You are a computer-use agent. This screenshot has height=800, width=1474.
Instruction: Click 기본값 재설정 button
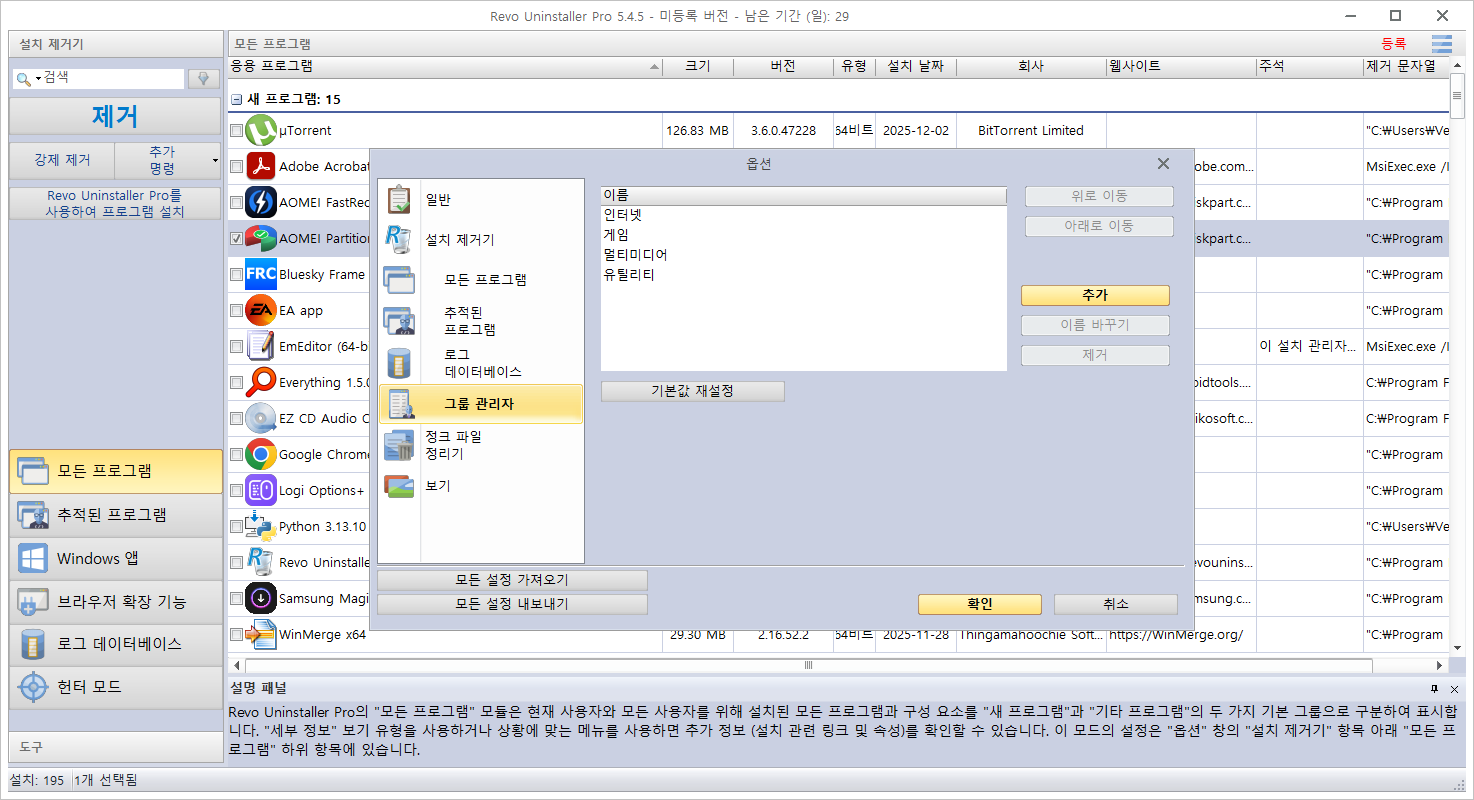[693, 391]
